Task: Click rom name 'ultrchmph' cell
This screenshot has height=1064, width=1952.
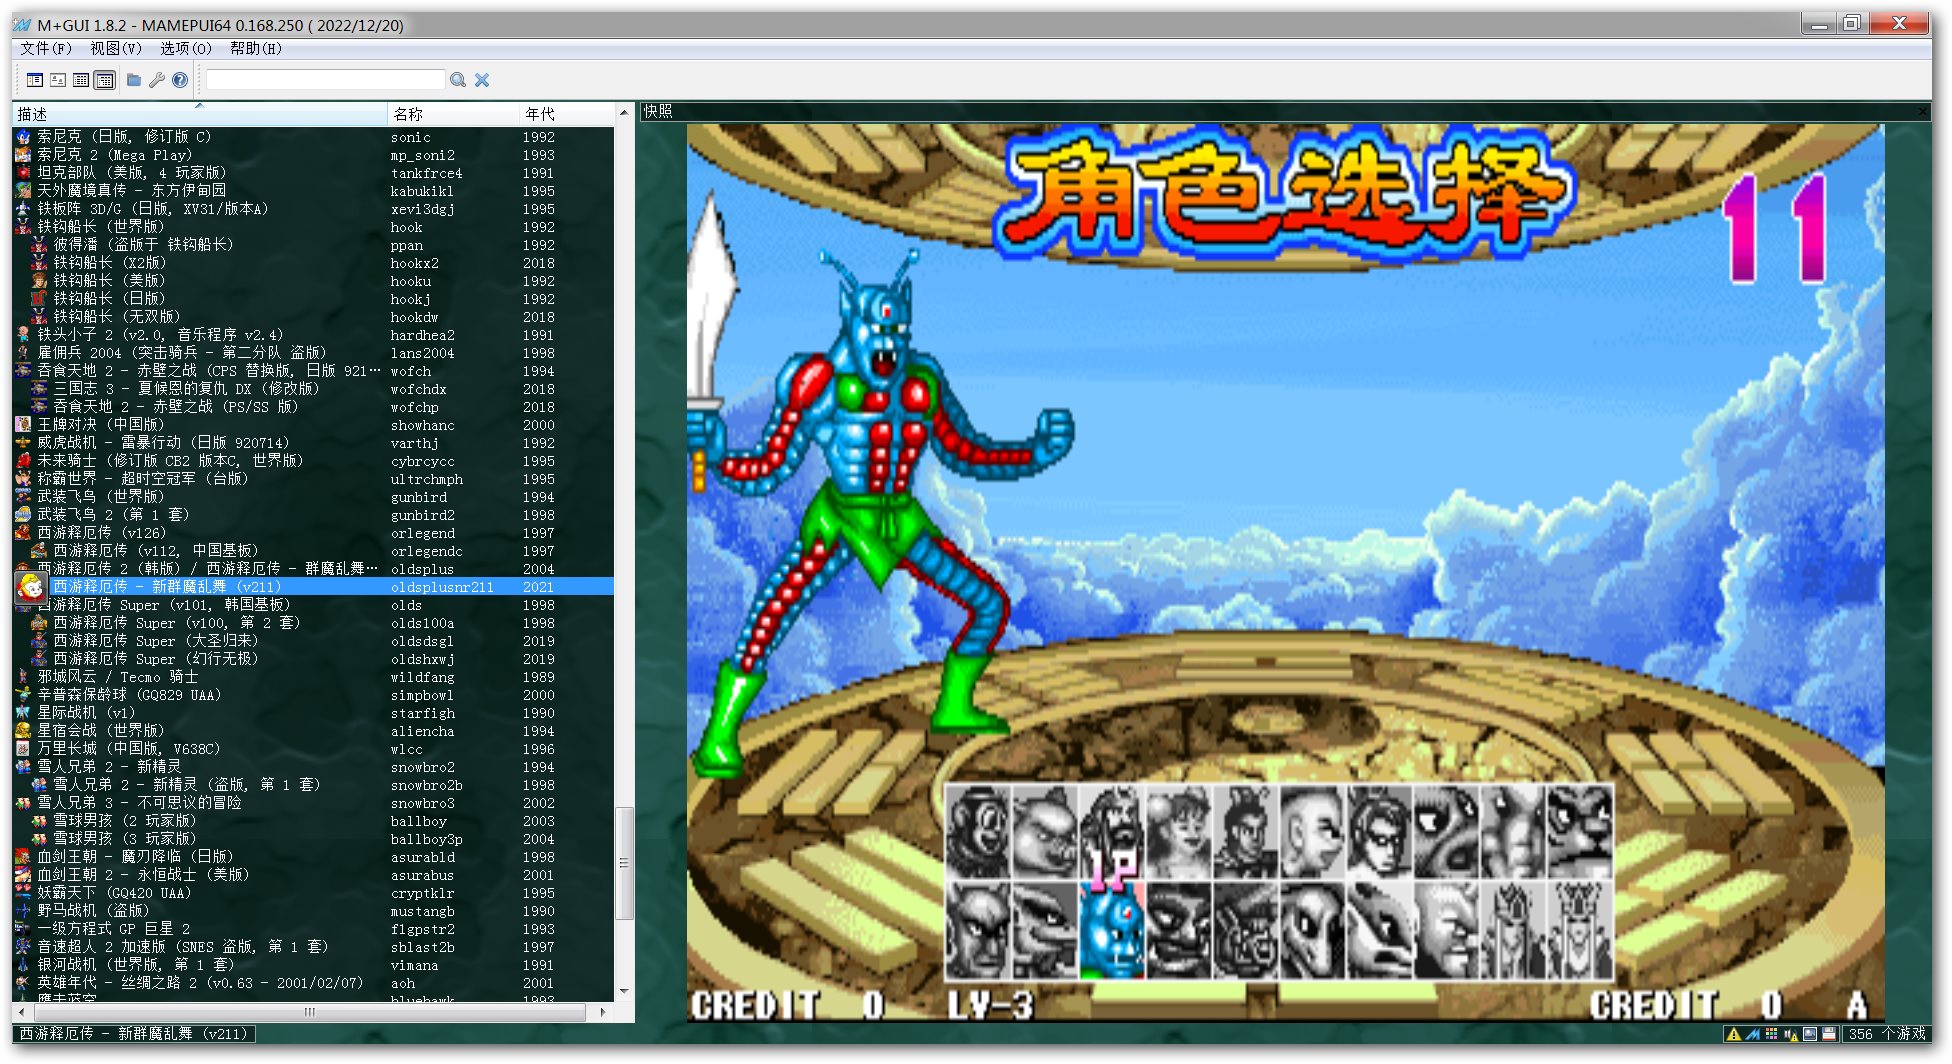Action: click(427, 480)
